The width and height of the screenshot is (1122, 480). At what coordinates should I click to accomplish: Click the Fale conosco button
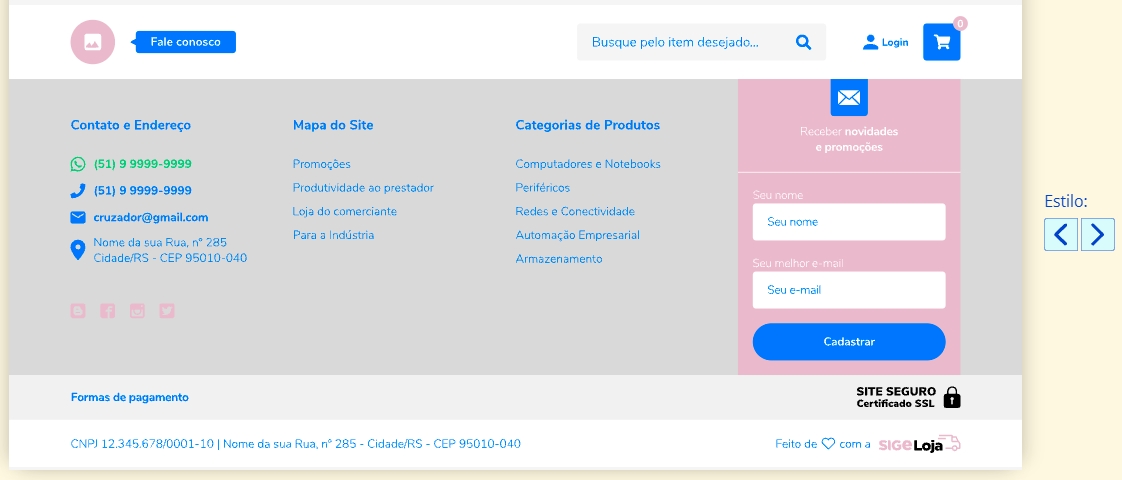tap(185, 42)
